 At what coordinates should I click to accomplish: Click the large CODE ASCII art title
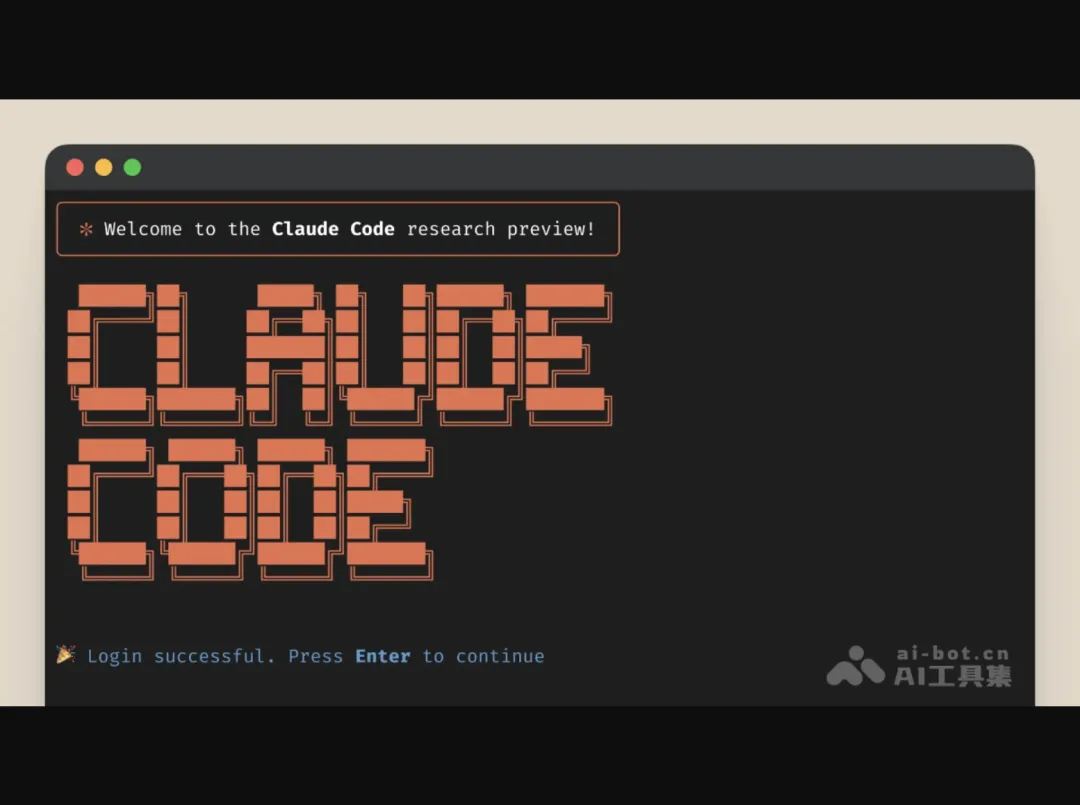tap(250, 510)
